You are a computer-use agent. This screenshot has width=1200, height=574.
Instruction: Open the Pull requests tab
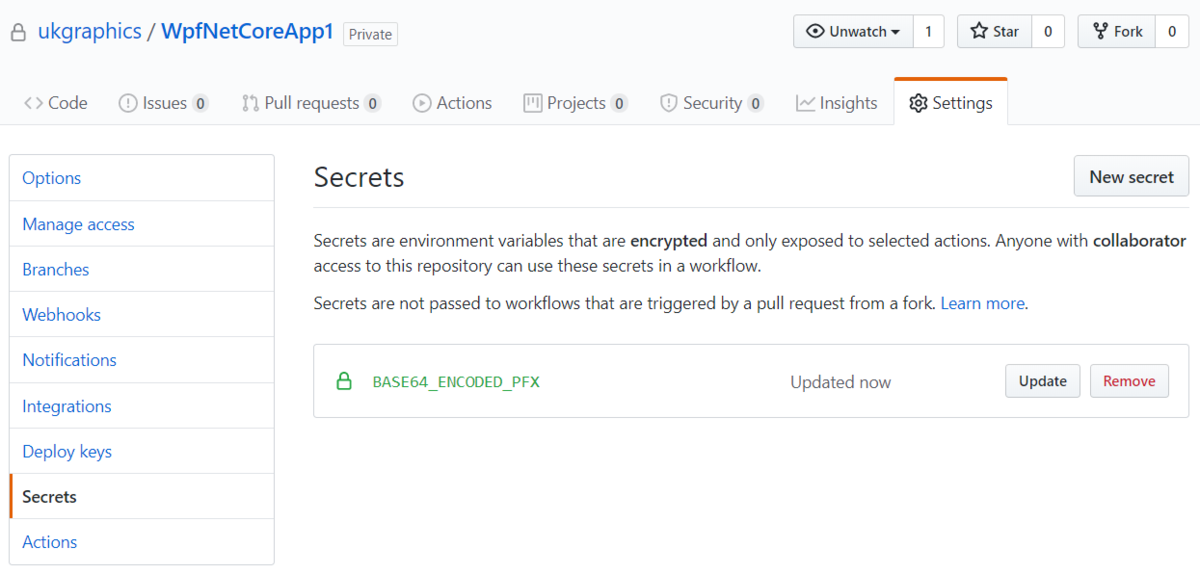point(311,103)
